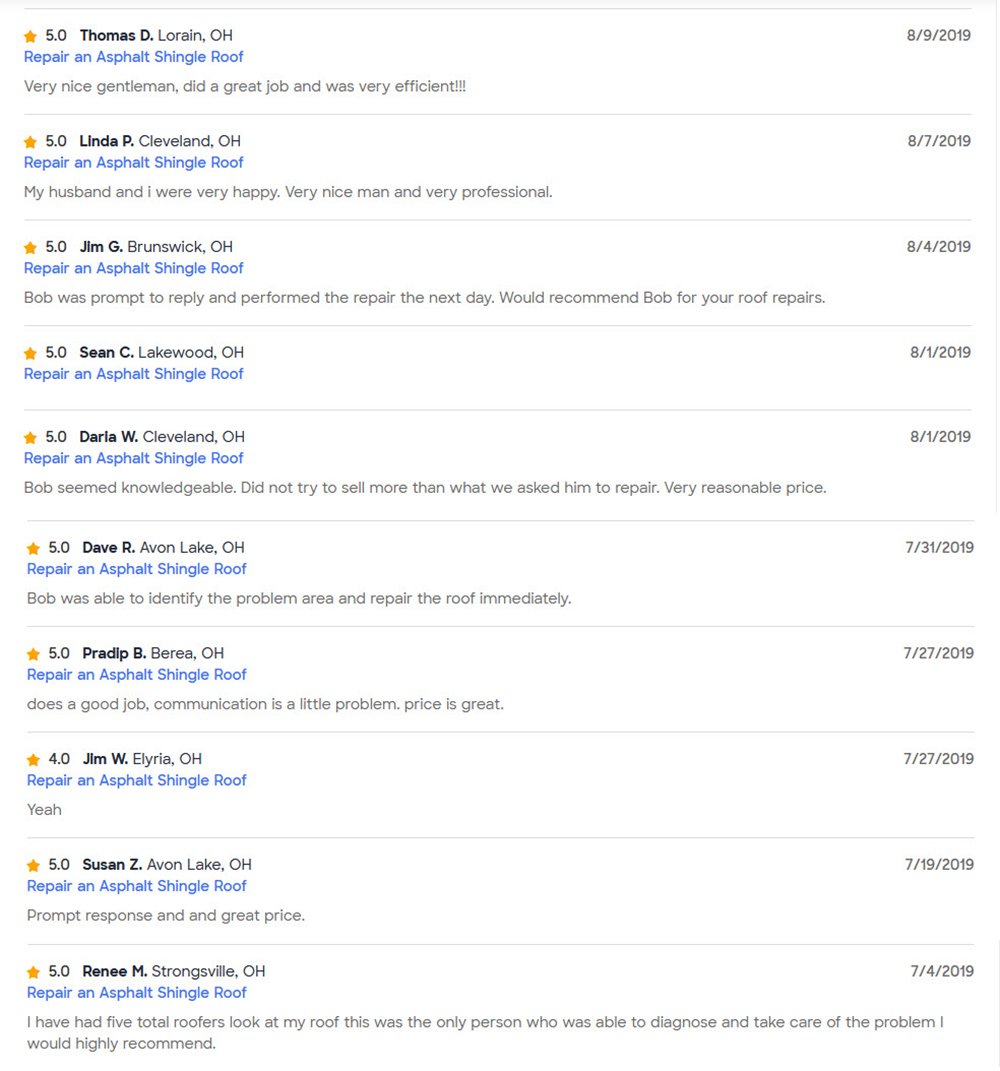The image size is (1000, 1071).
Task: Open the Asphalt Shingle Roof link under Dave R.
Action: pyautogui.click(x=137, y=569)
